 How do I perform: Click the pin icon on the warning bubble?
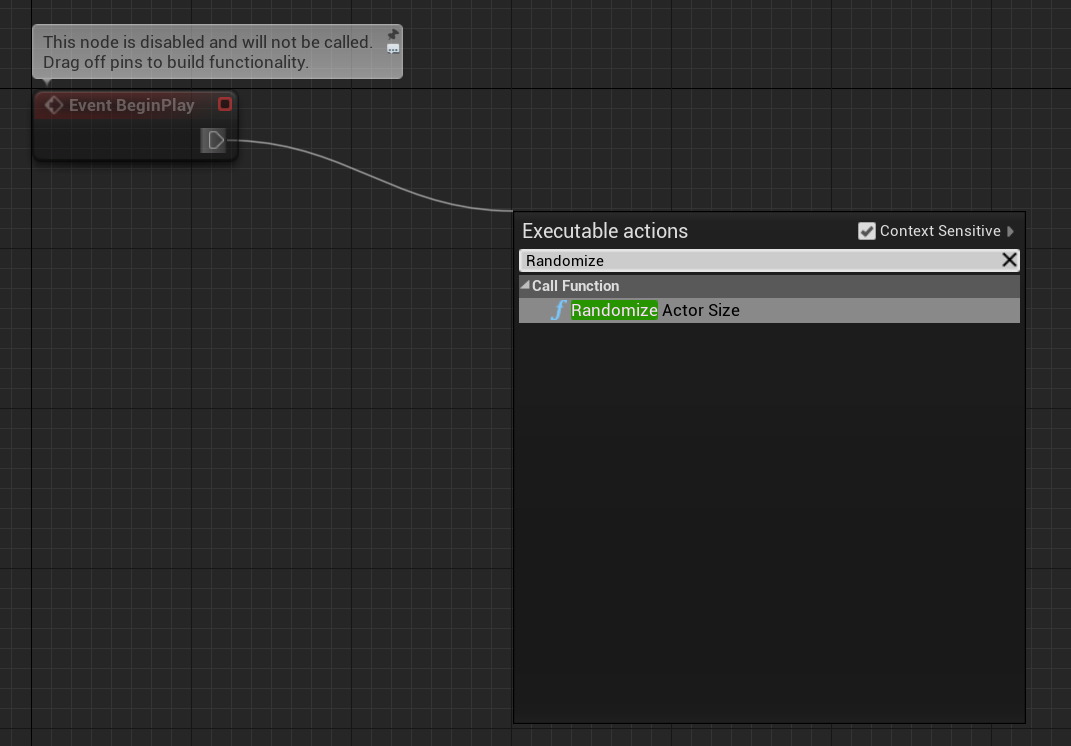coord(392,34)
